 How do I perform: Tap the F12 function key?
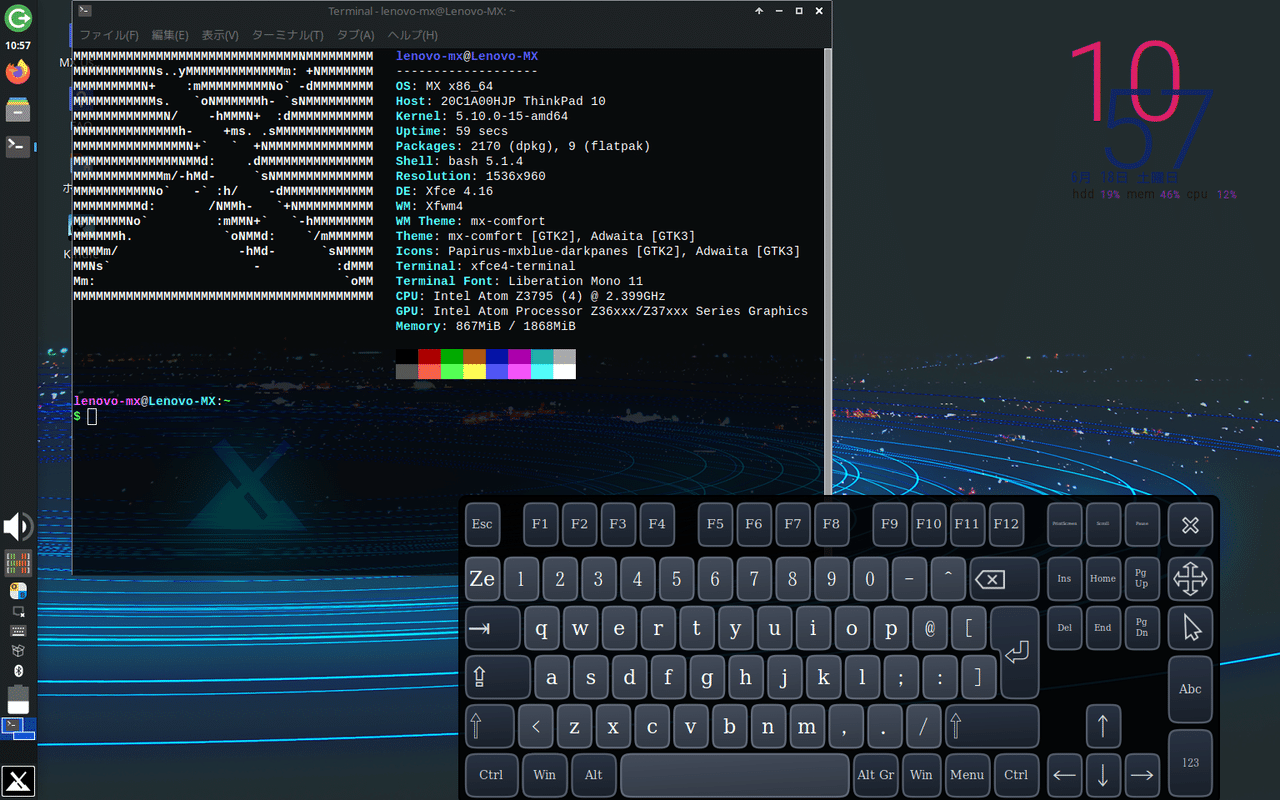(x=1006, y=524)
